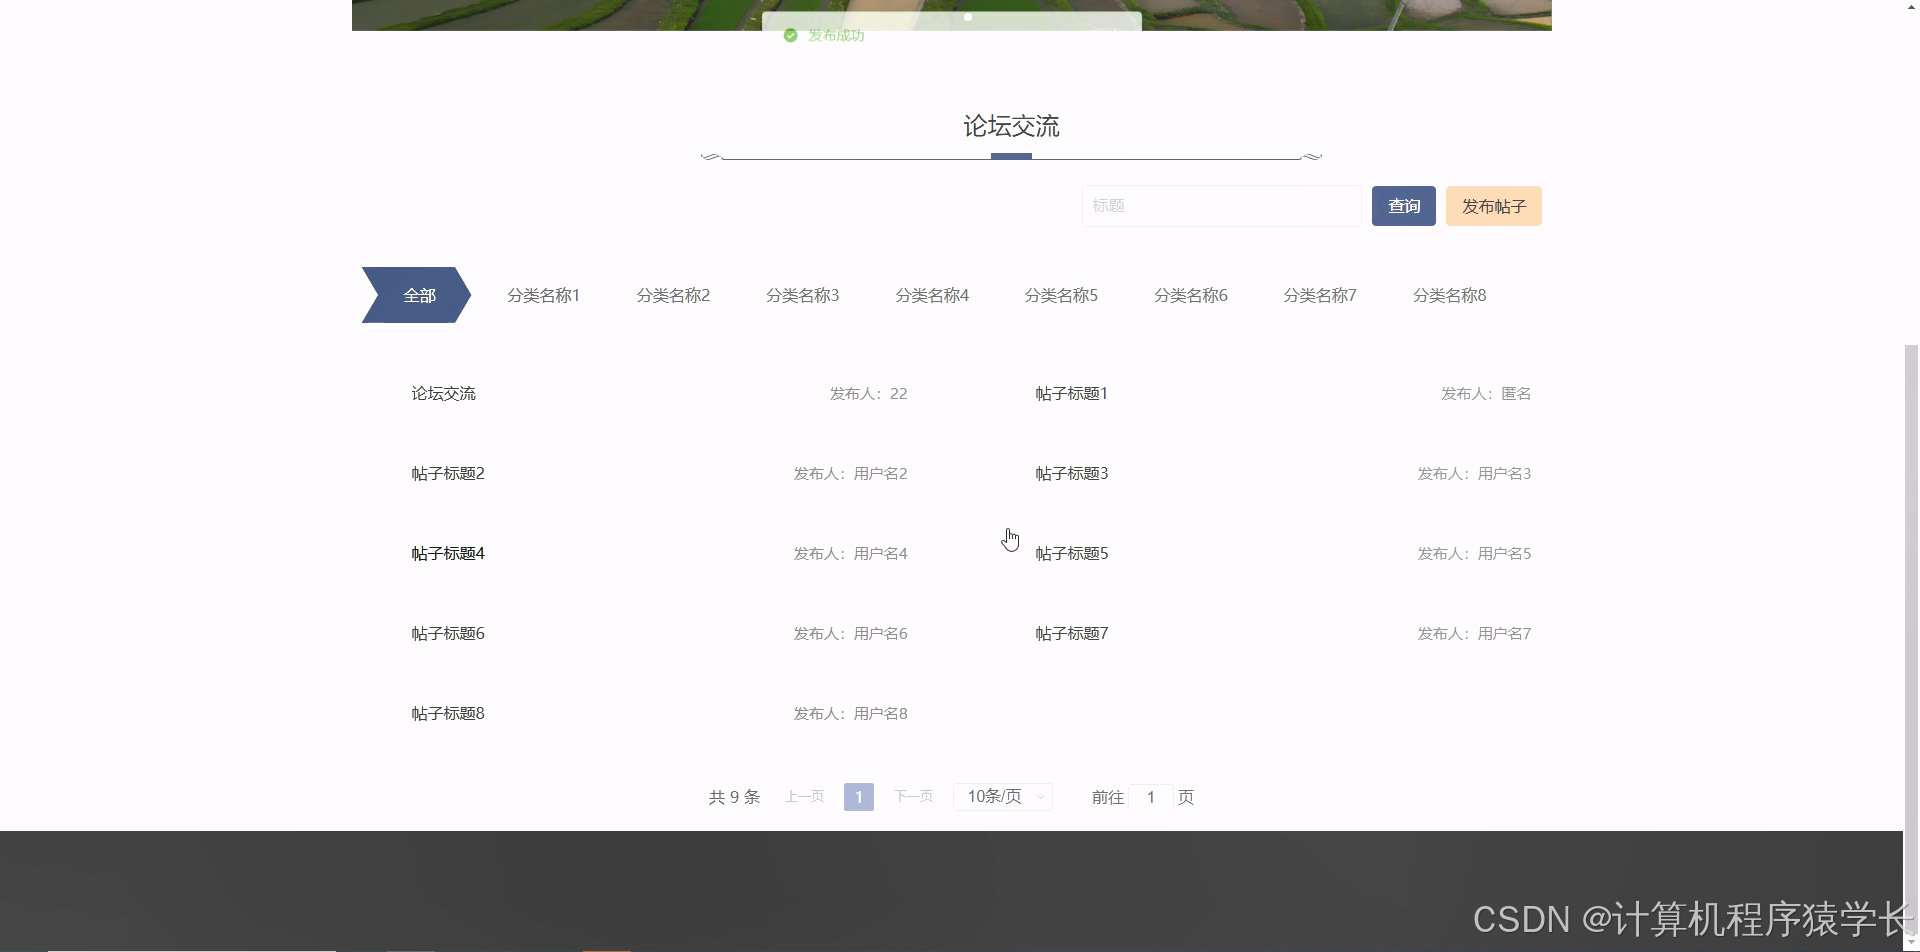Click the 共 9 条 total count text
Image resolution: width=1920 pixels, height=952 pixels.
pos(734,797)
